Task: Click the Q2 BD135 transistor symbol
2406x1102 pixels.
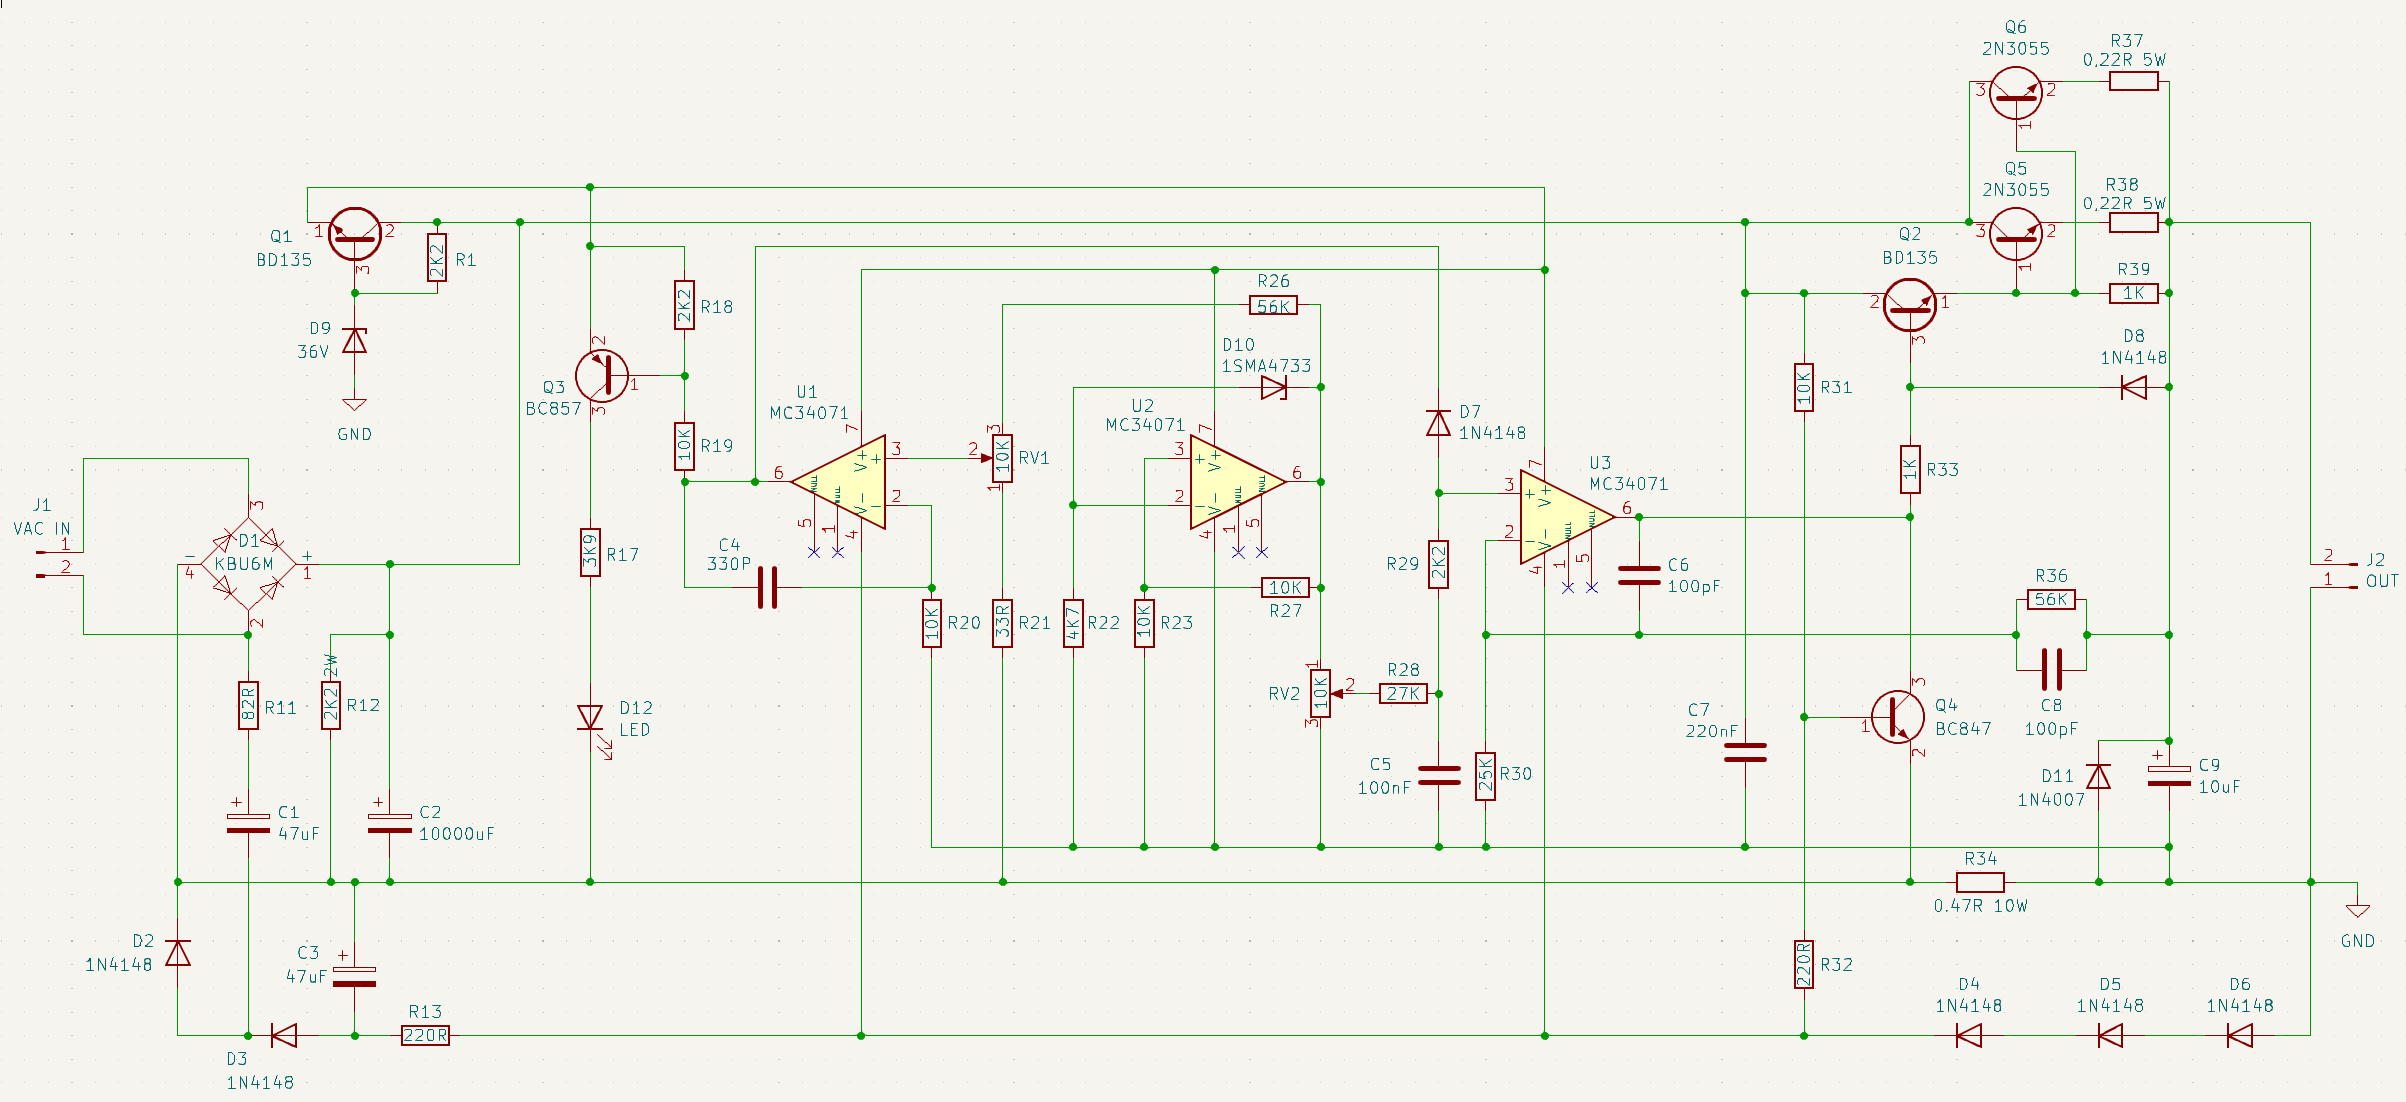Action: (x=1909, y=304)
